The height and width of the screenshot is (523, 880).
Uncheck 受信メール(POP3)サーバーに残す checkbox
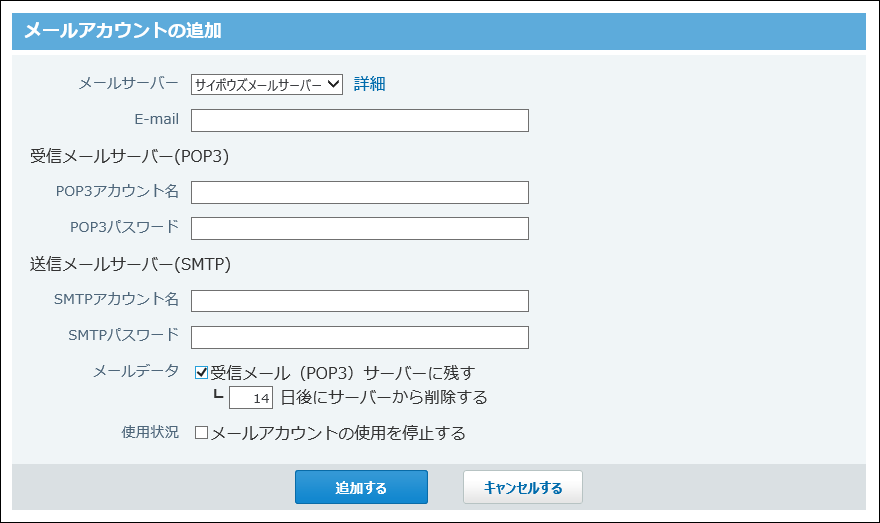(x=201, y=373)
